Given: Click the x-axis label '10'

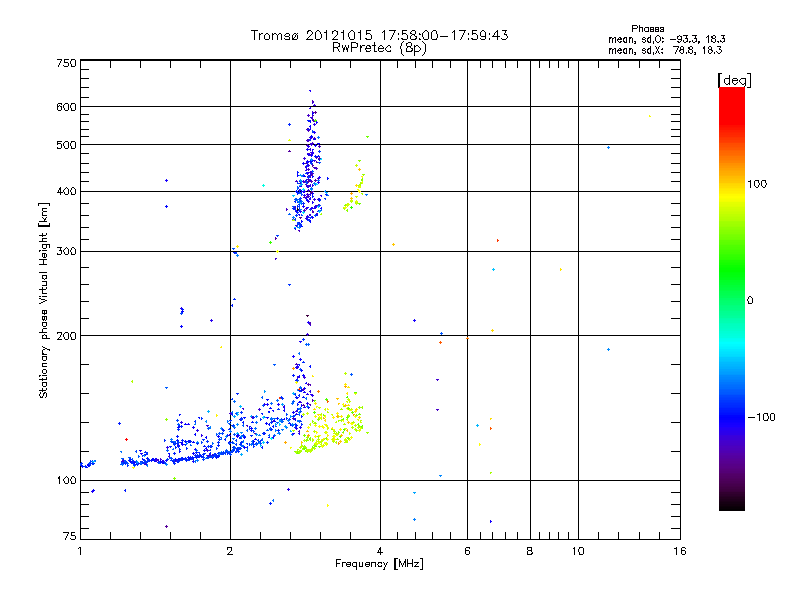Looking at the screenshot, I should (x=578, y=551).
